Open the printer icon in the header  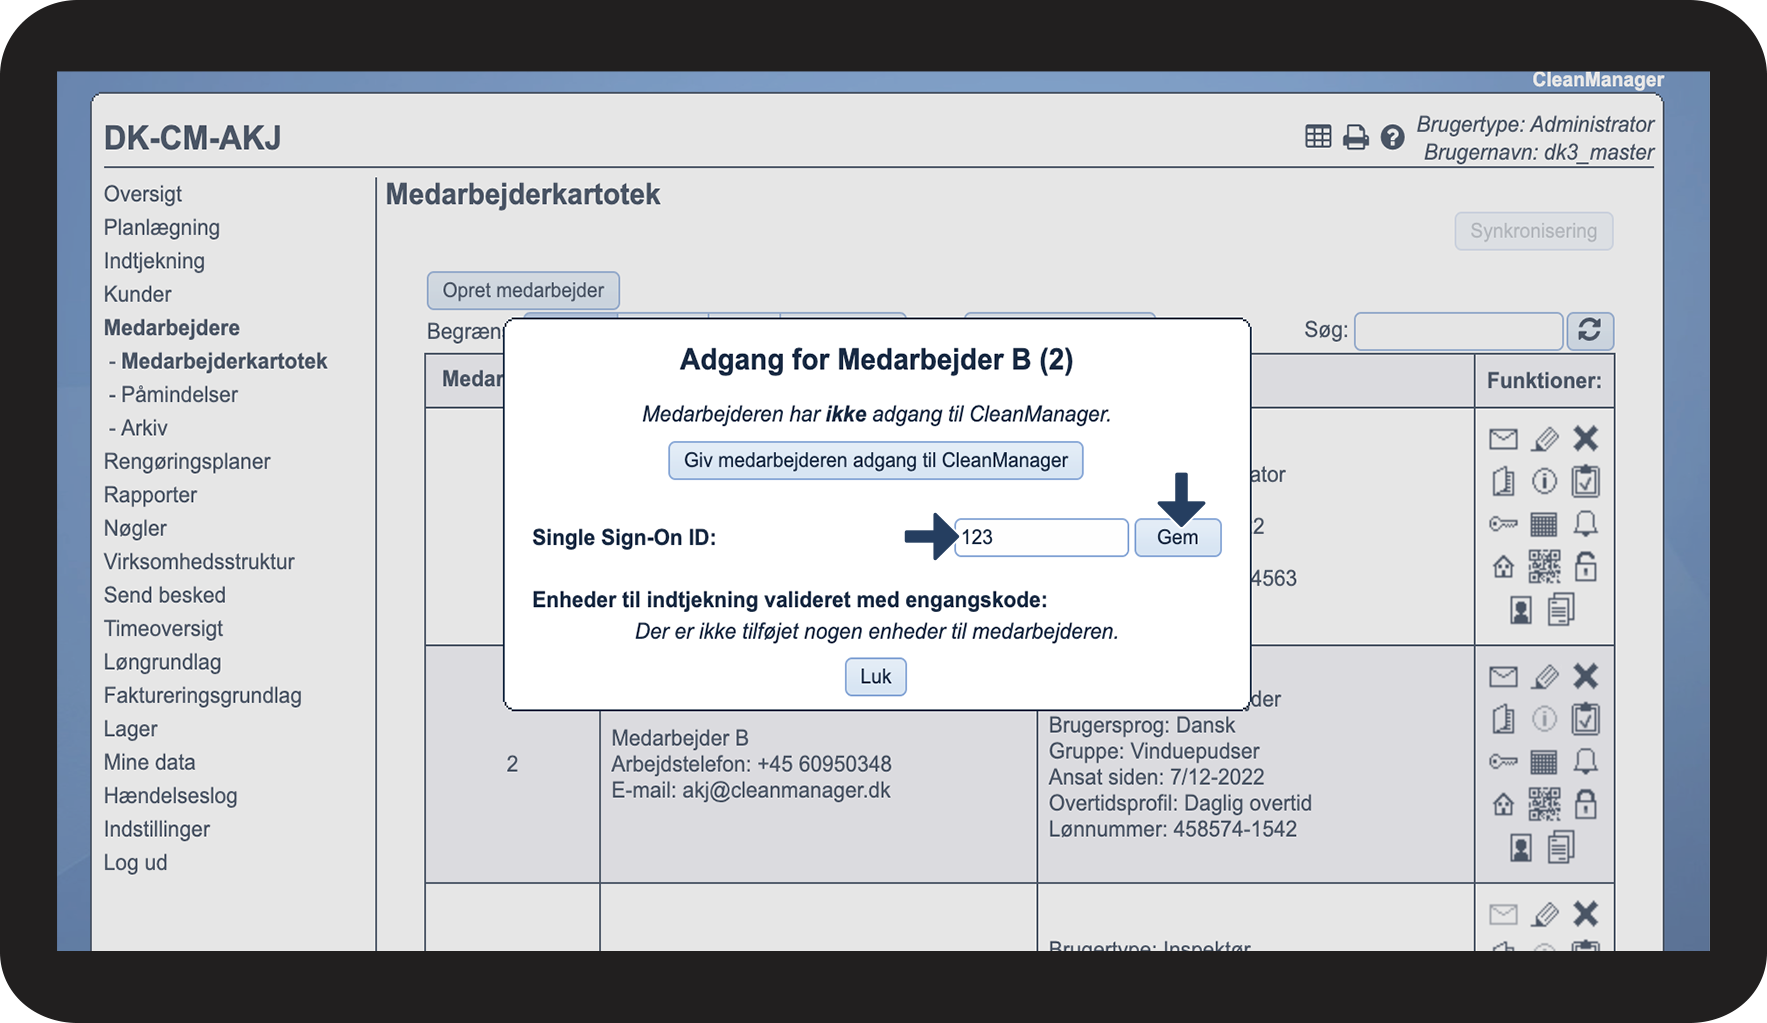point(1355,137)
